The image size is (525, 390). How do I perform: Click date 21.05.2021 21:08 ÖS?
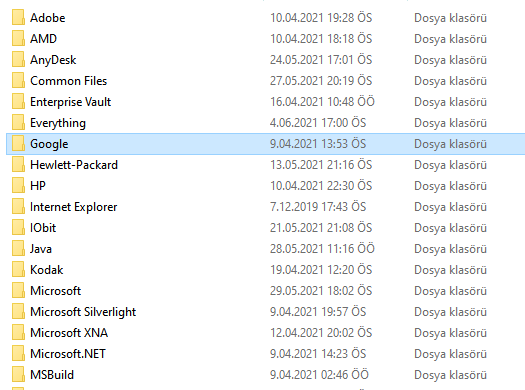pyautogui.click(x=321, y=228)
